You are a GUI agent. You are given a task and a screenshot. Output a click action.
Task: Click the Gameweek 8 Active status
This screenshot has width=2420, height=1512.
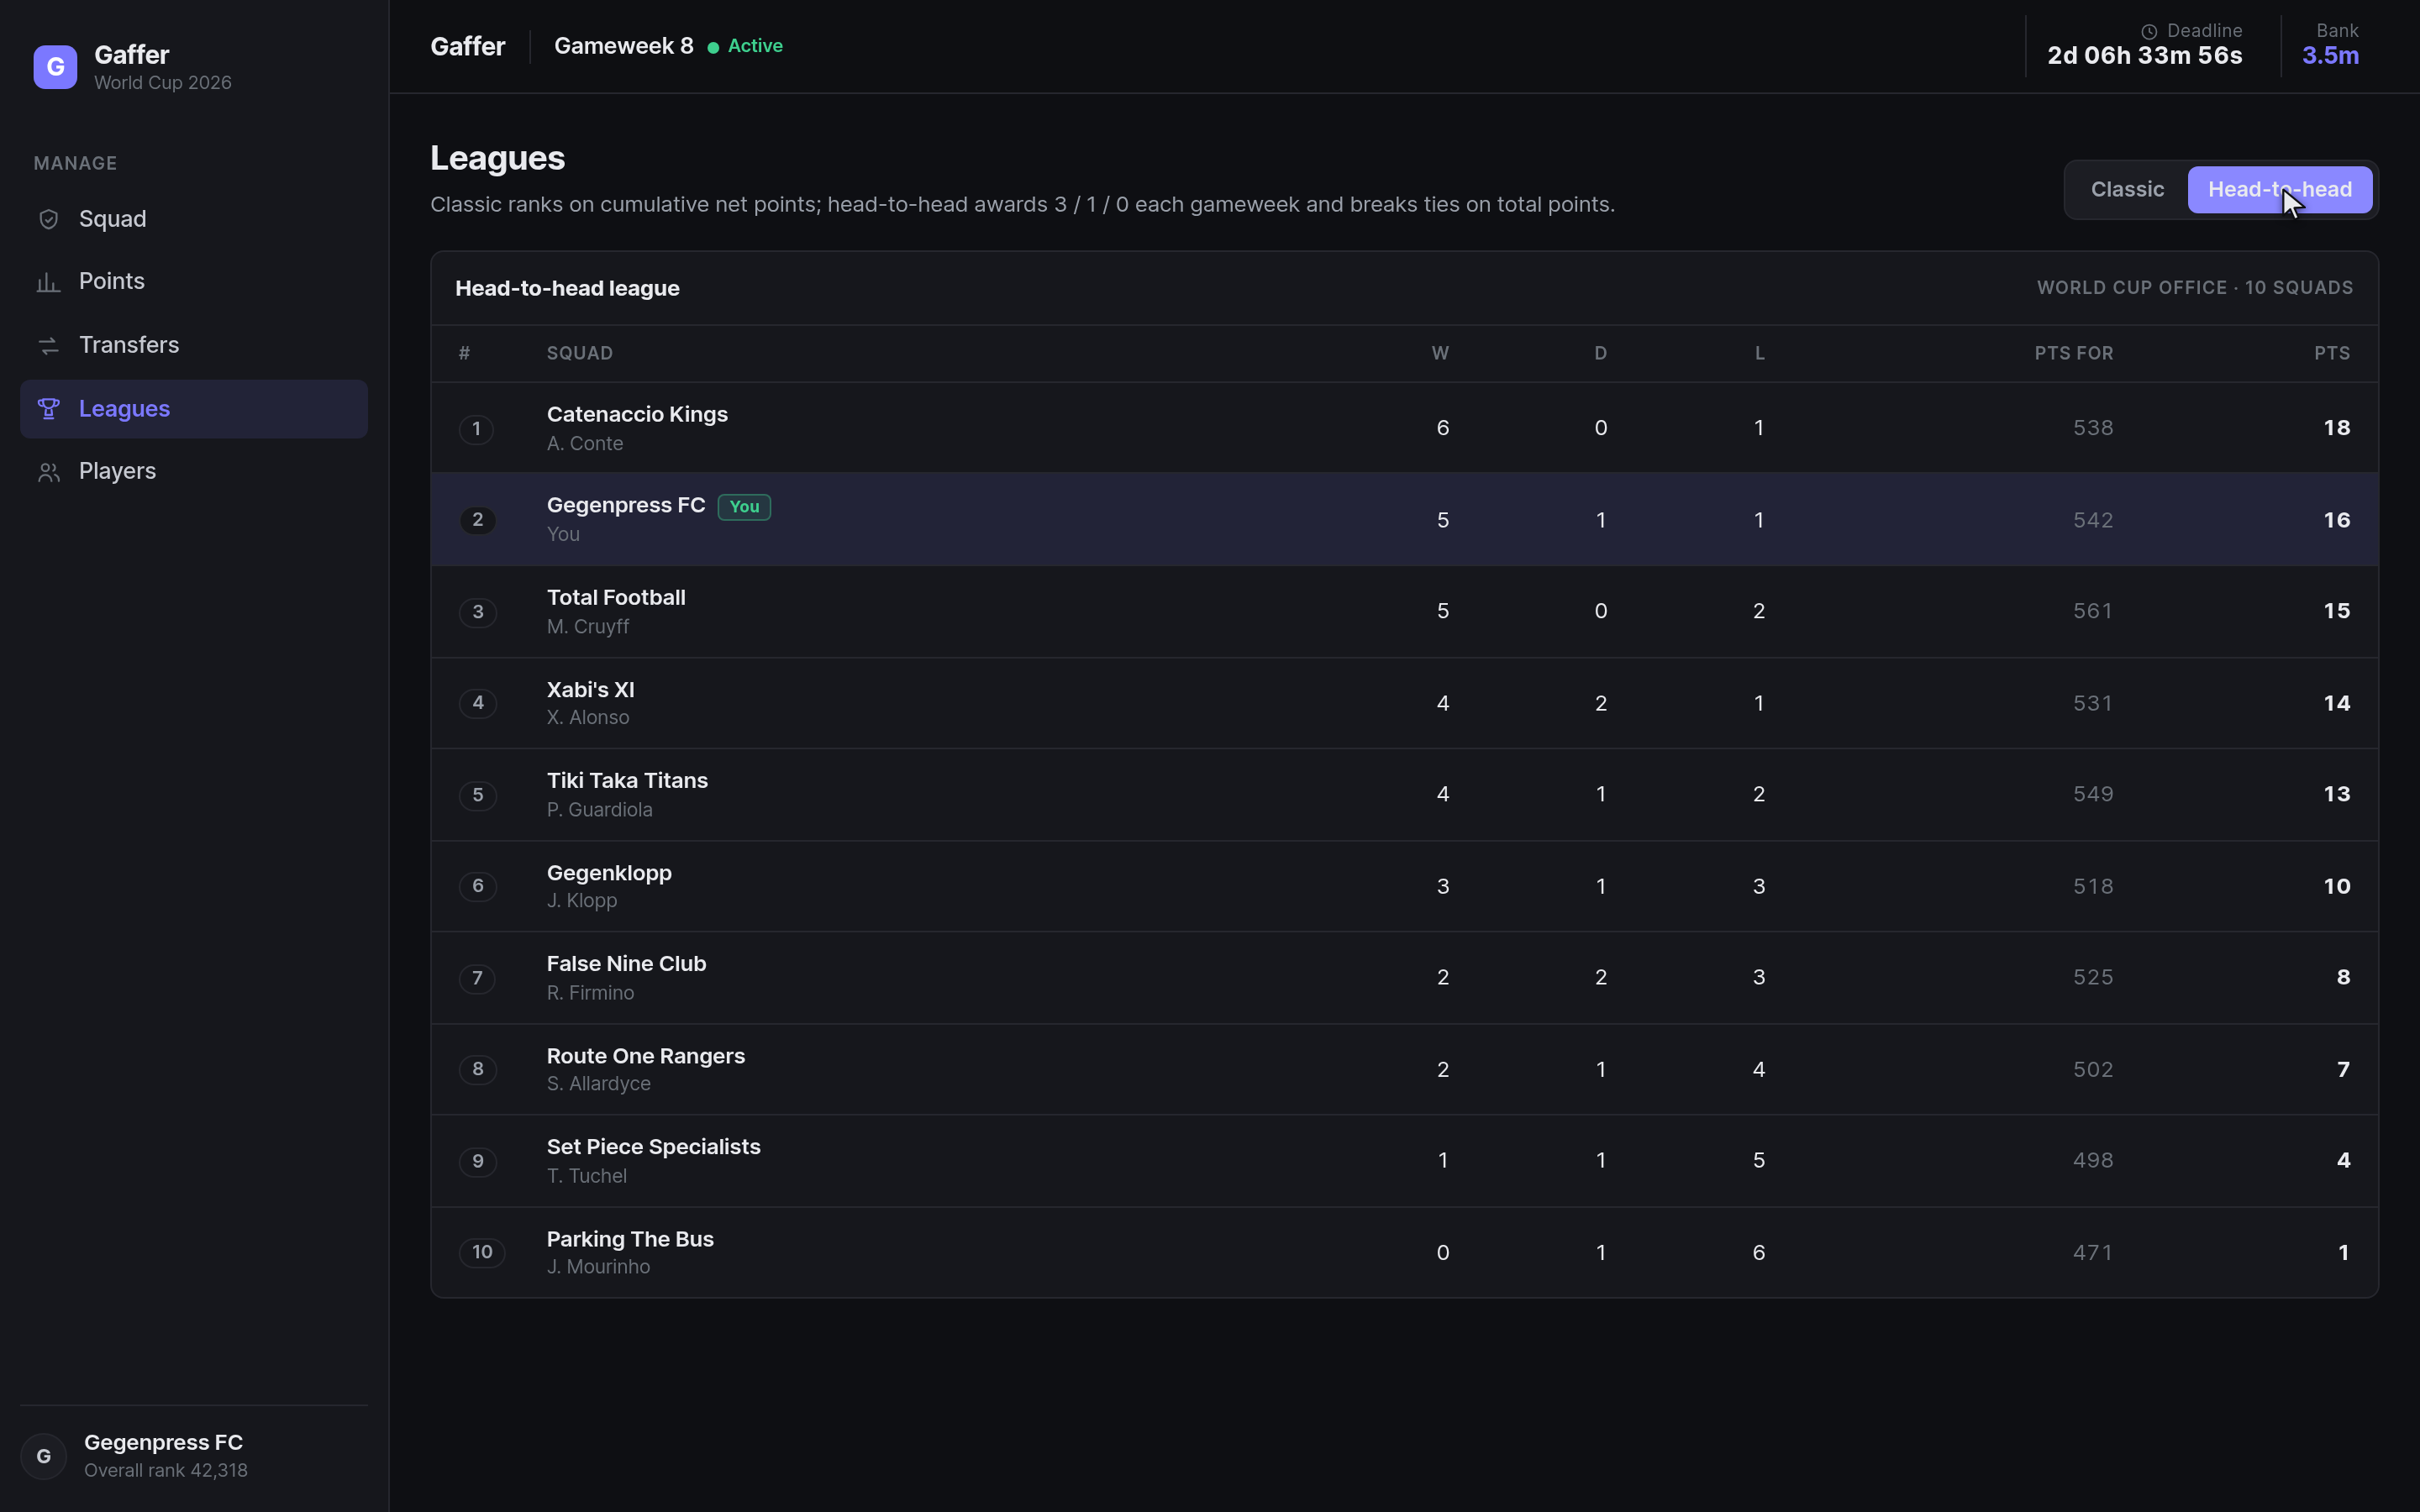point(668,46)
